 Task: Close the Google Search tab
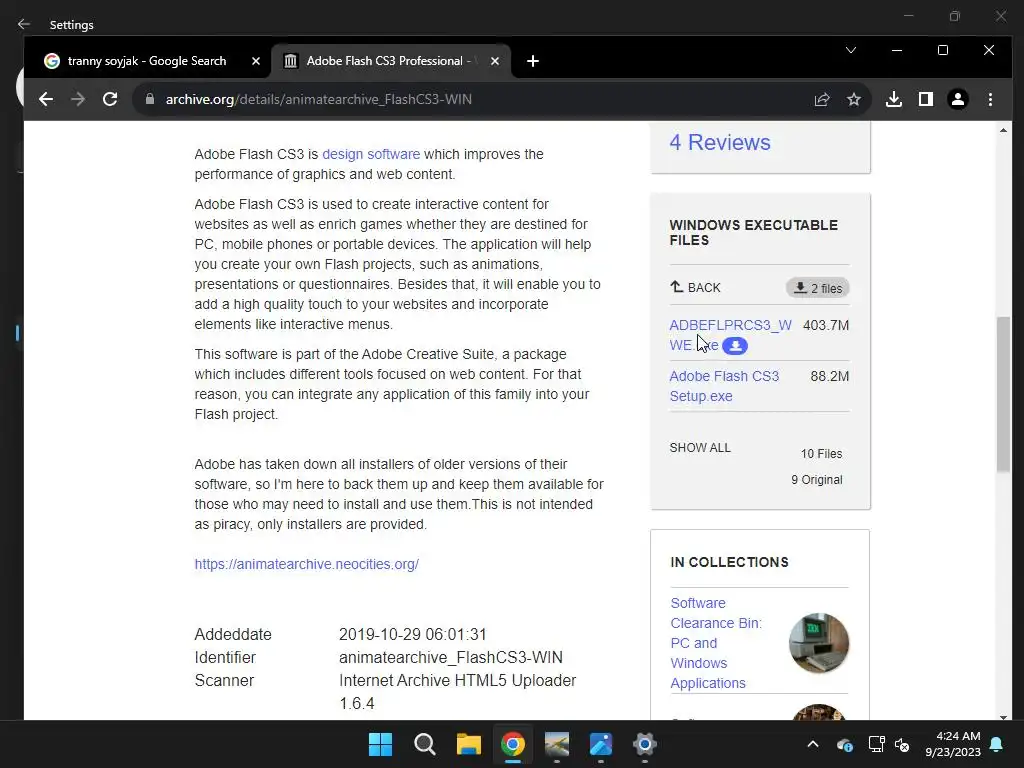(255, 61)
